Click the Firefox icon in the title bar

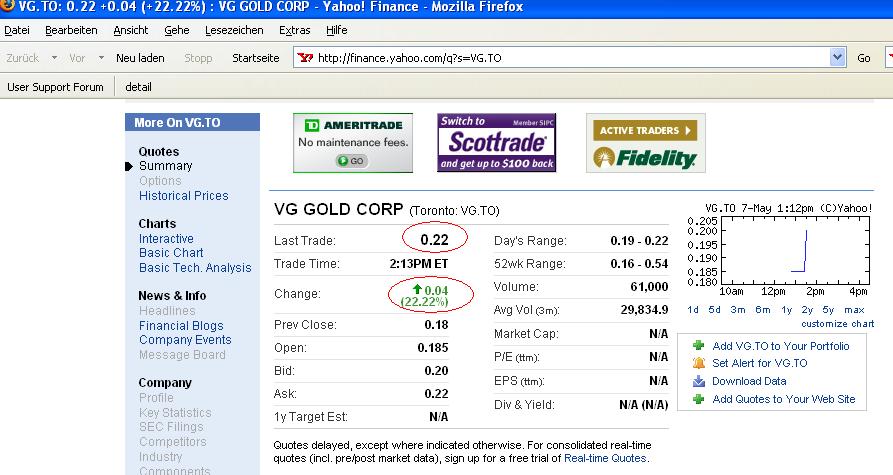(x=7, y=5)
